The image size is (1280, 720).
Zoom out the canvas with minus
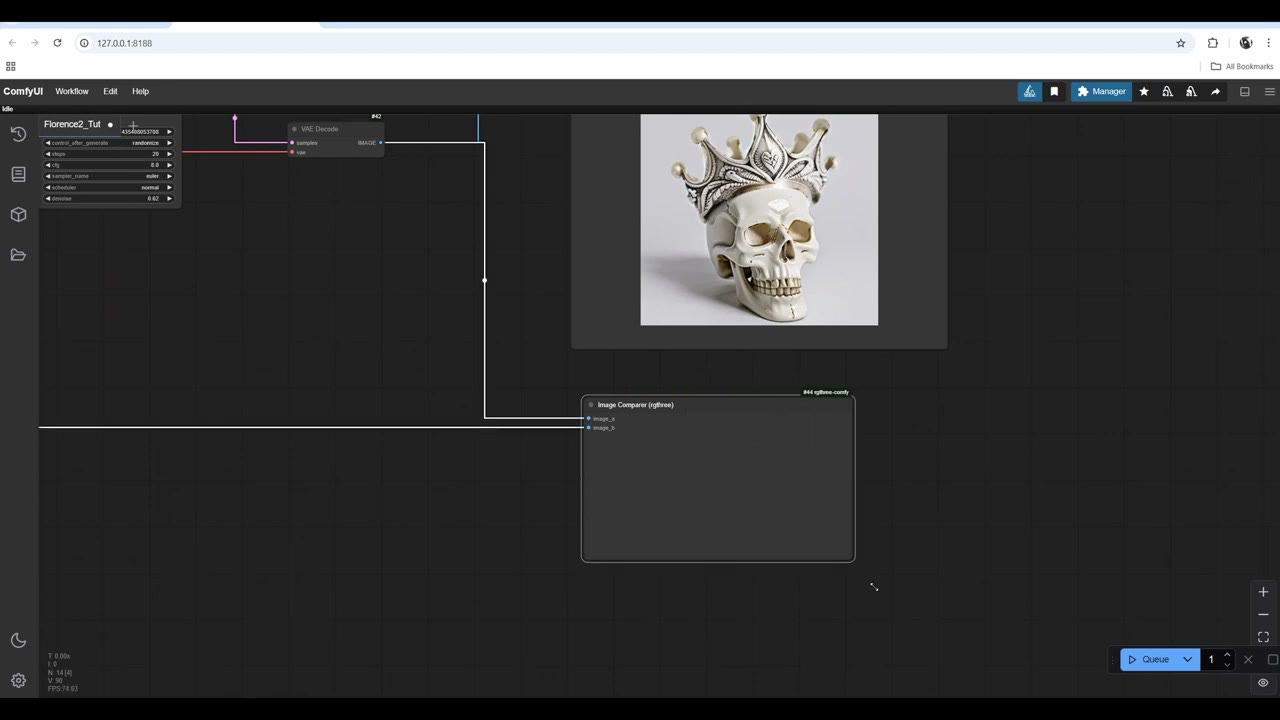pyautogui.click(x=1263, y=614)
